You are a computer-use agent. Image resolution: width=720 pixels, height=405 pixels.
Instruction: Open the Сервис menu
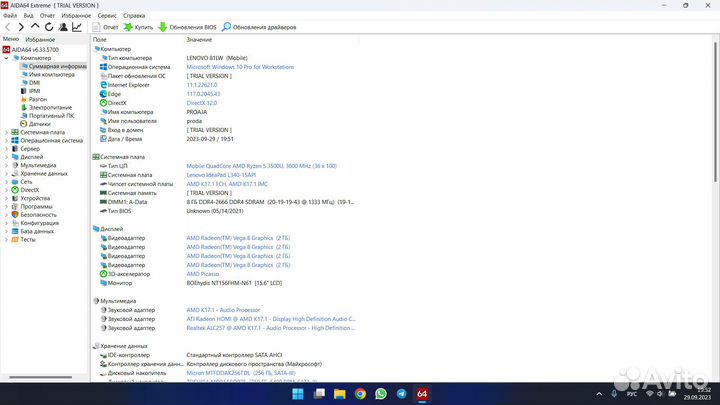point(107,16)
